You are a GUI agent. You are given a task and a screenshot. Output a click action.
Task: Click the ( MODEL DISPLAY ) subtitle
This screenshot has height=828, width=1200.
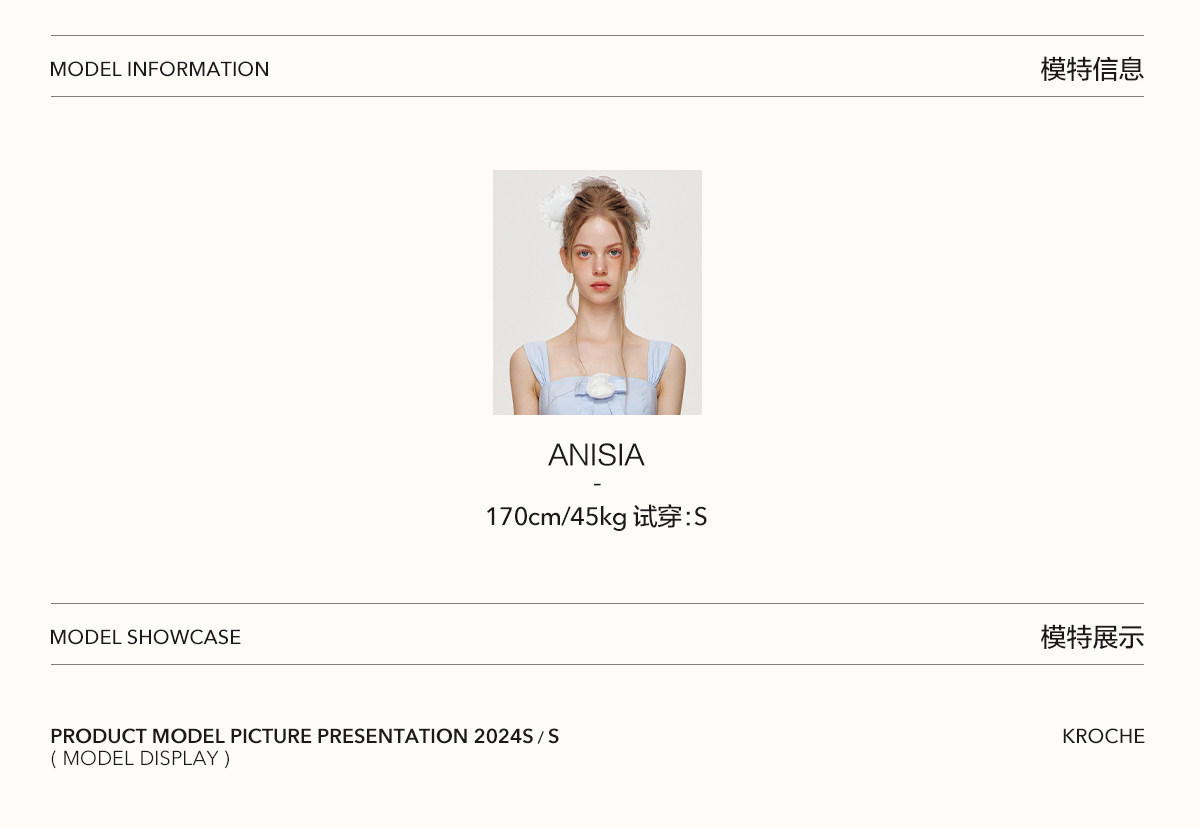tap(140, 758)
